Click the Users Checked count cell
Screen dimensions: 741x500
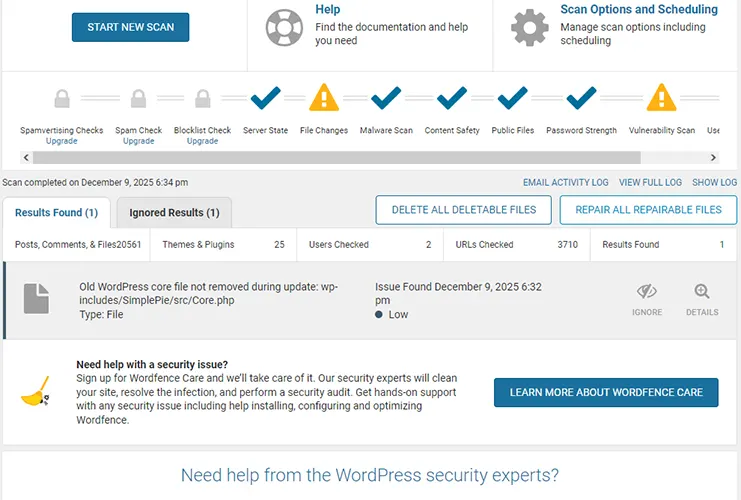[x=370, y=244]
